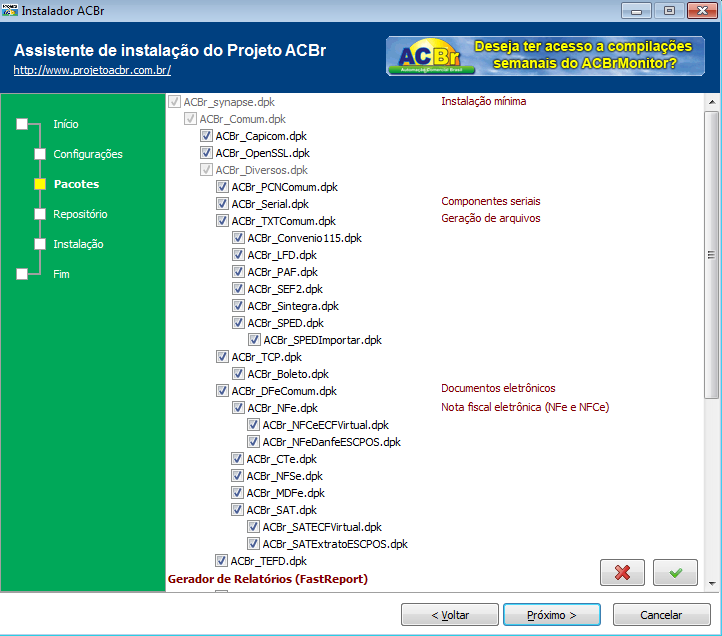This screenshot has height=636, width=722.
Task: Go to the Início wizard step
Action: [65, 124]
